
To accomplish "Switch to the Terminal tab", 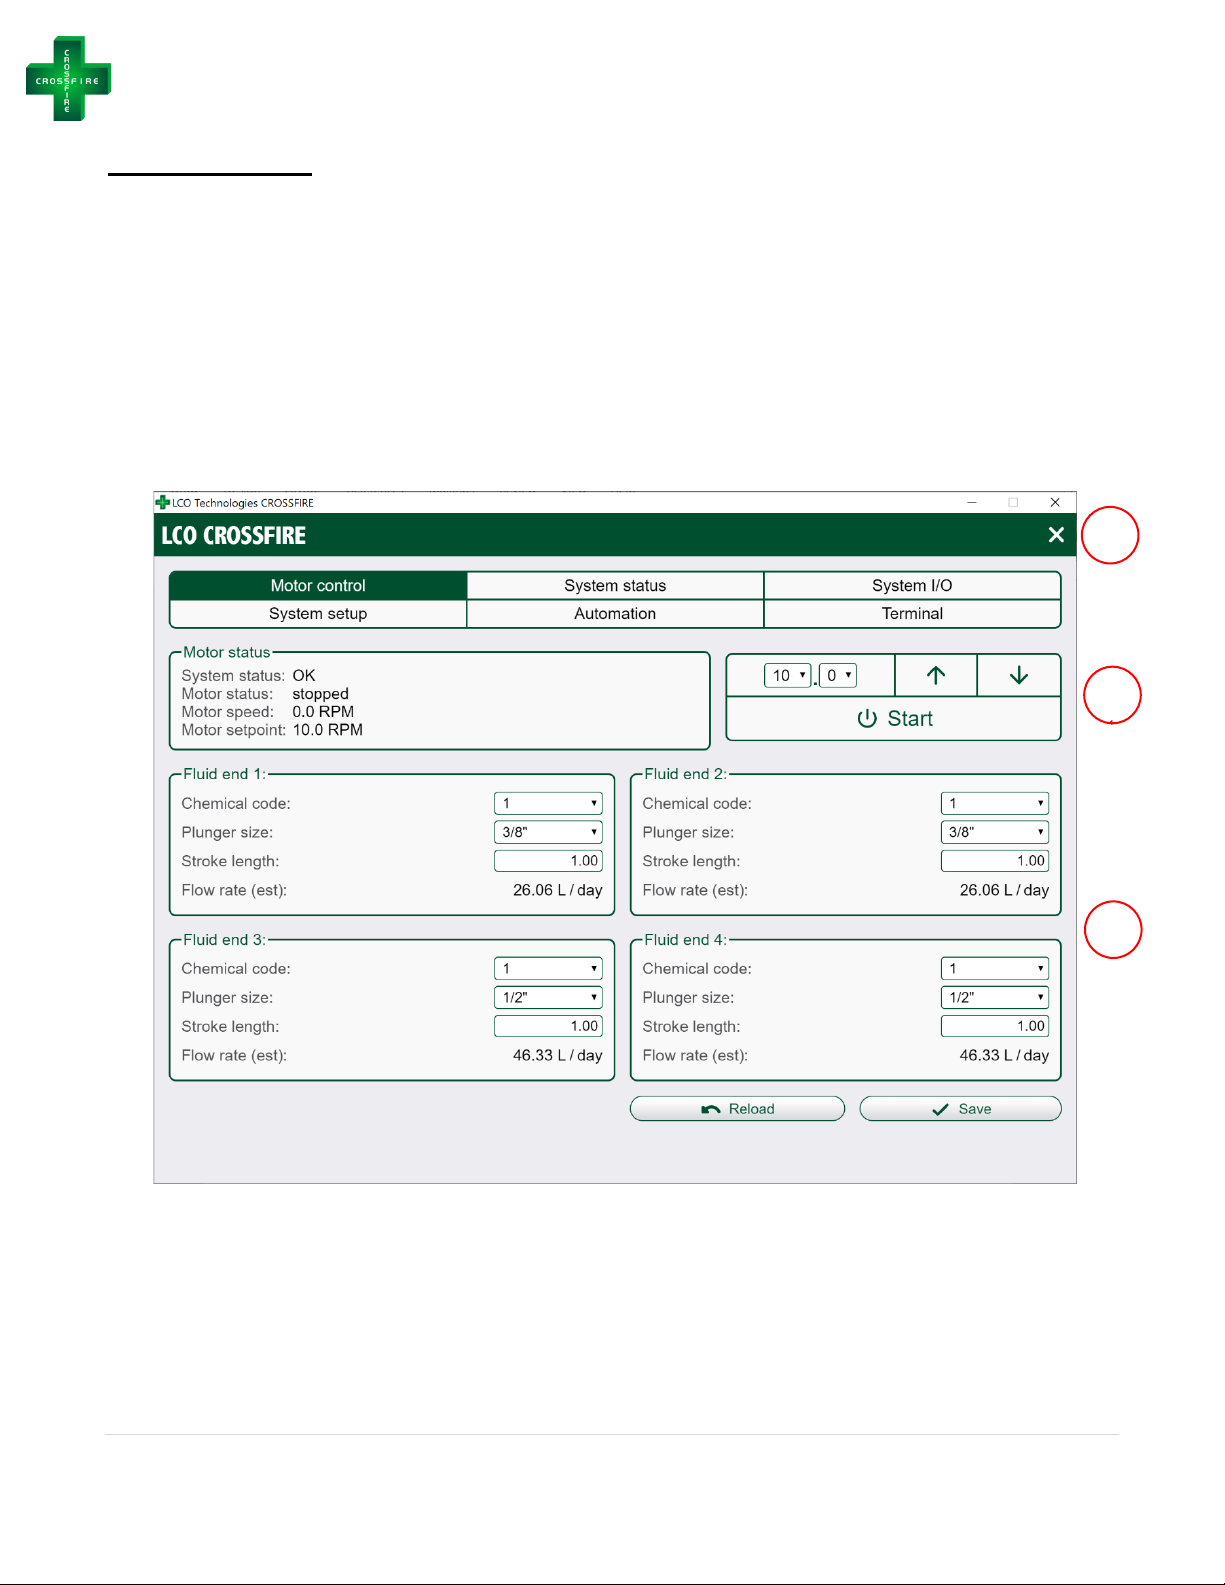I will [912, 614].
